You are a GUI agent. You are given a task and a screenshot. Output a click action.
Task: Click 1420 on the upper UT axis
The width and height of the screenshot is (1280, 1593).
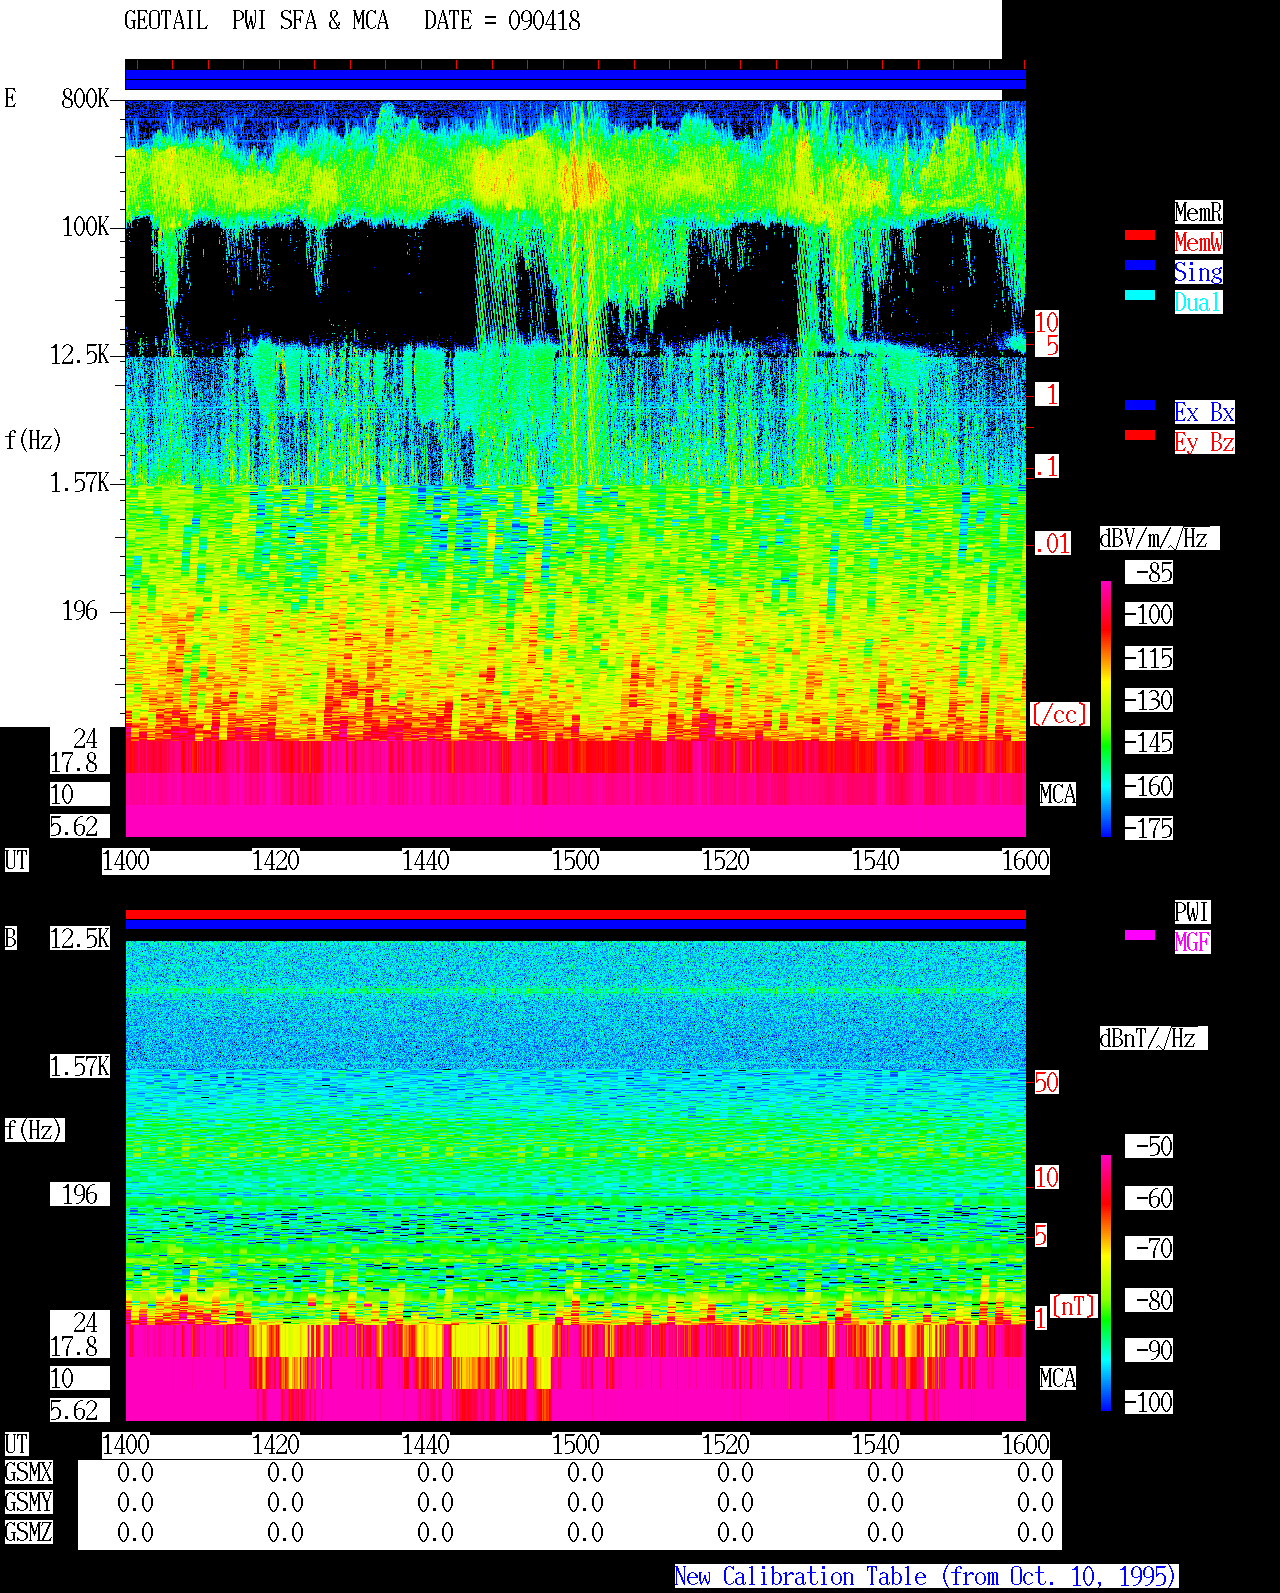[276, 860]
